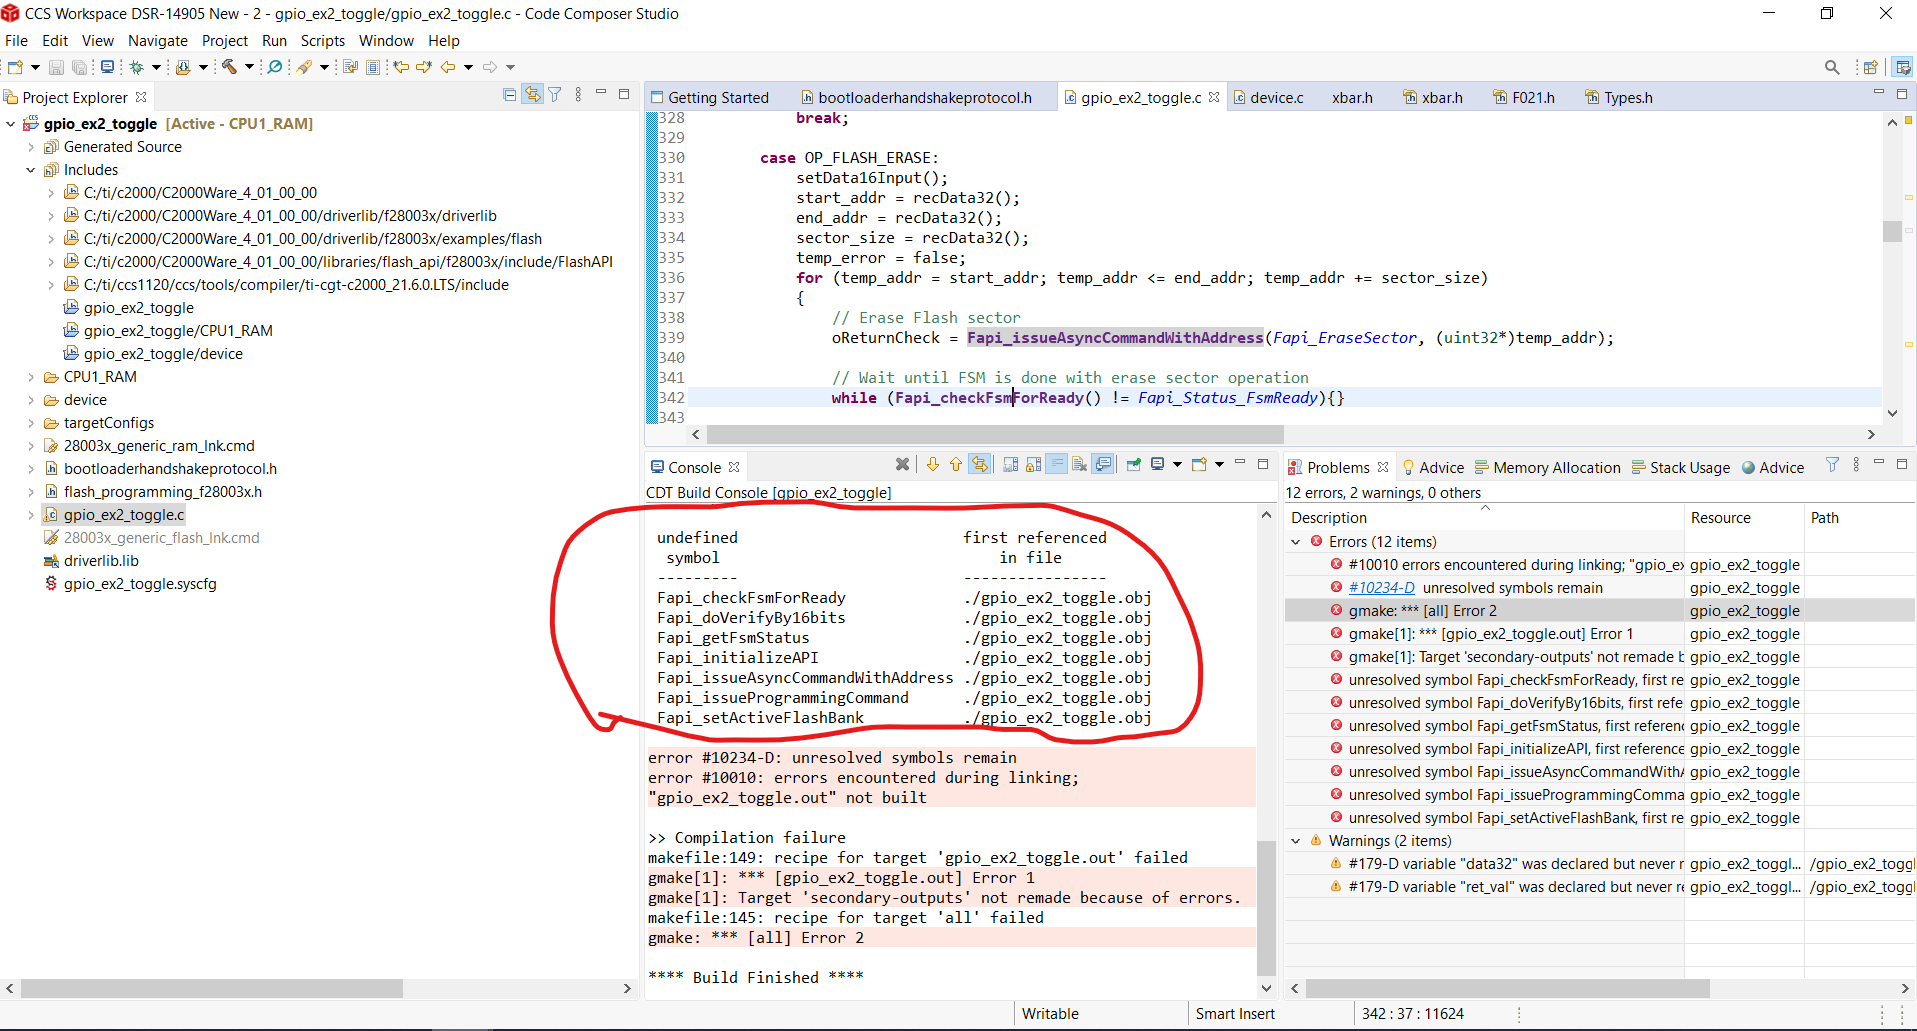Open the Open Console dropdown arrow
The width and height of the screenshot is (1917, 1031).
pos(1219,464)
